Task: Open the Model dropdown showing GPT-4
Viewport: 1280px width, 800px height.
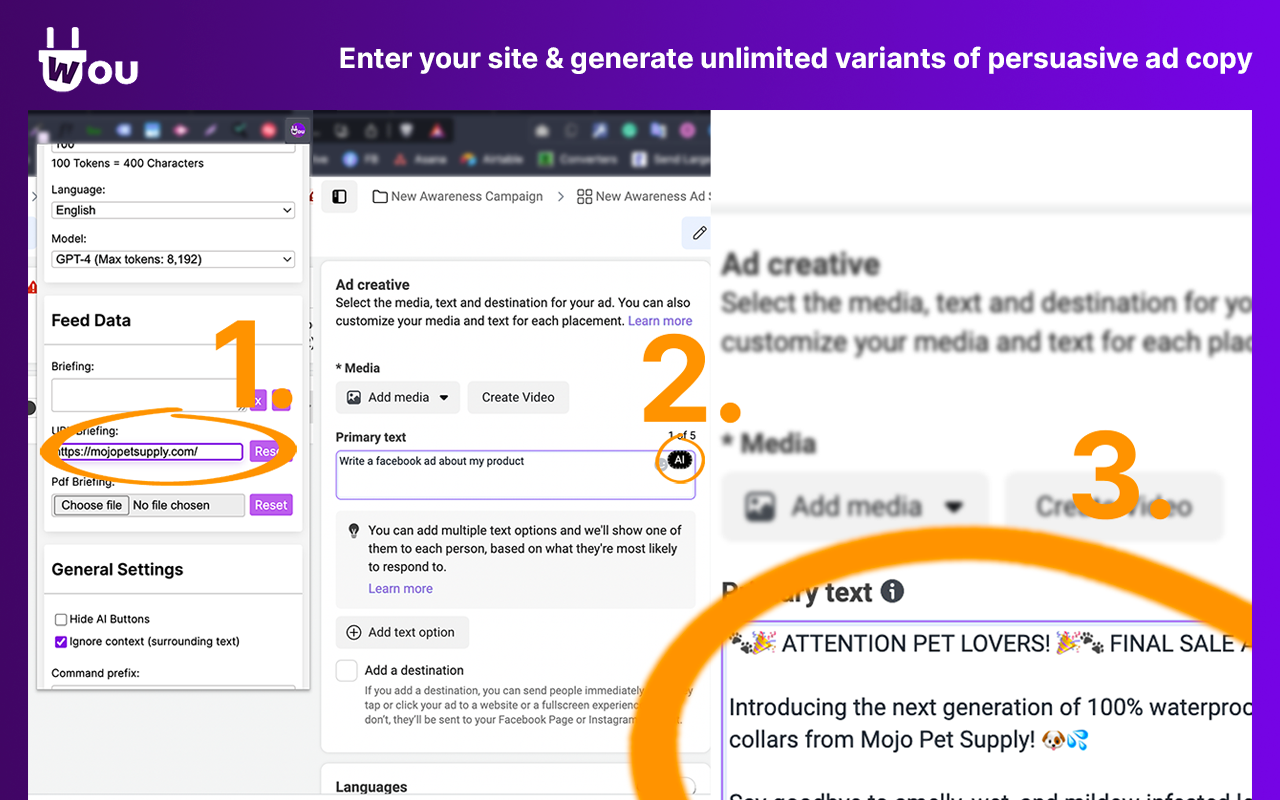Action: point(173,259)
